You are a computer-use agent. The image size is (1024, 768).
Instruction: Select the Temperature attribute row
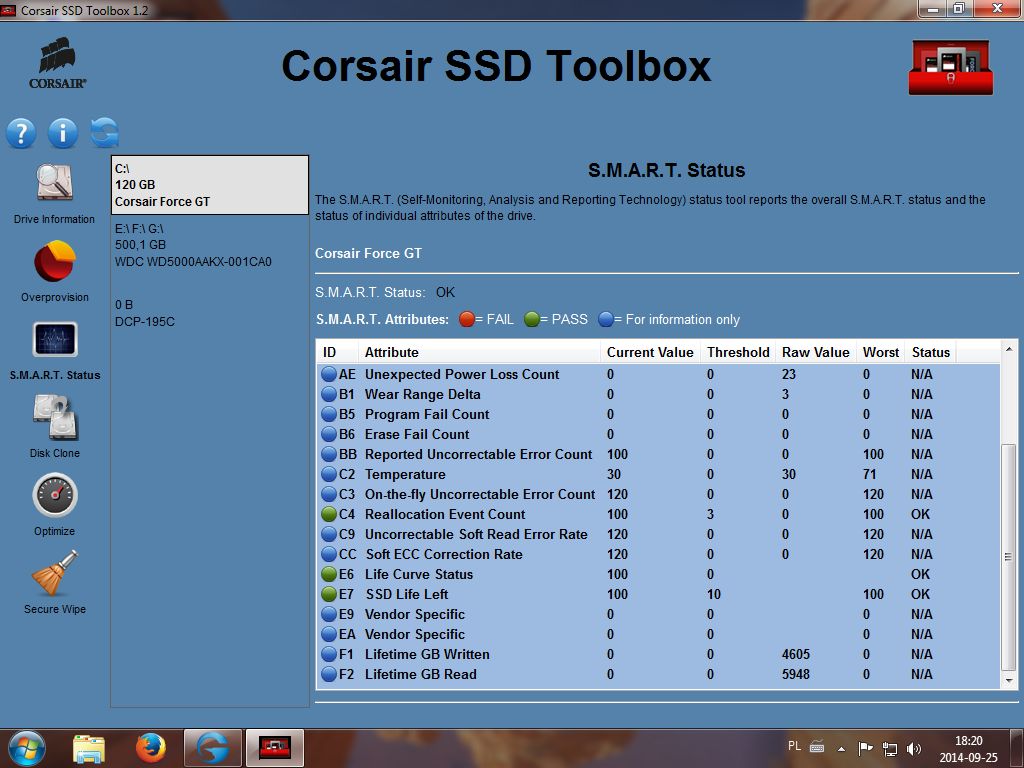(x=658, y=474)
